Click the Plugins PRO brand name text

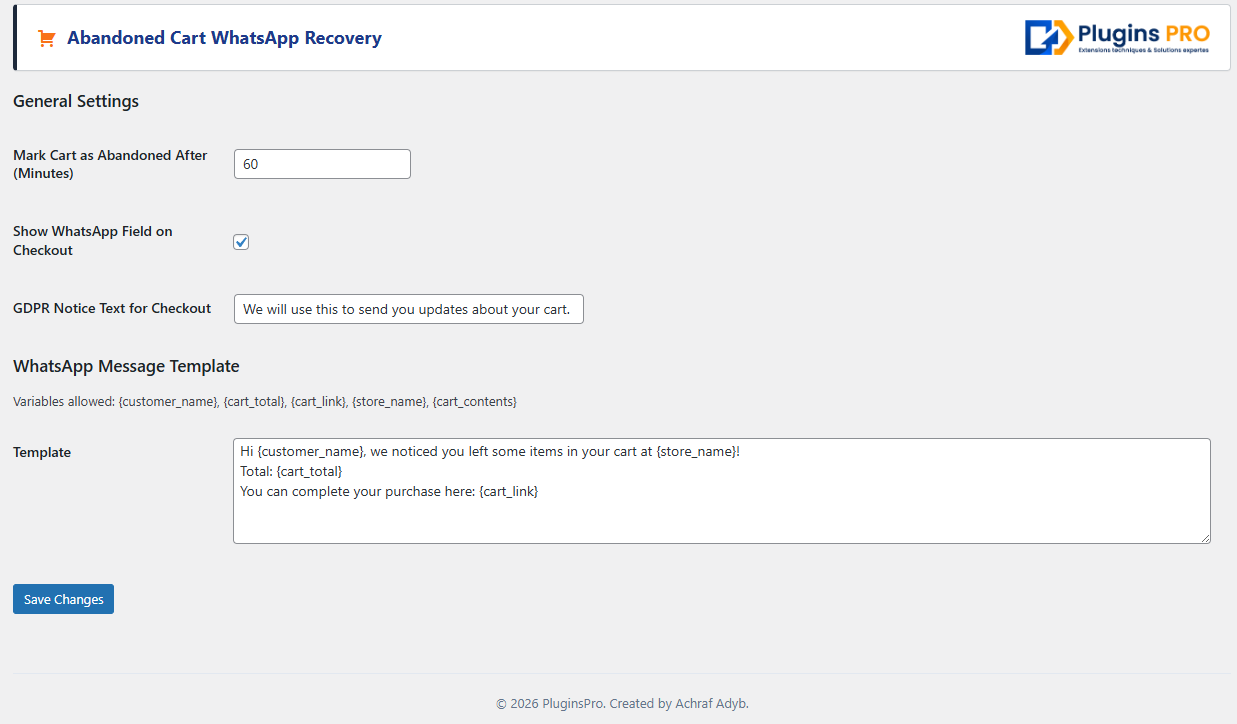[1144, 33]
